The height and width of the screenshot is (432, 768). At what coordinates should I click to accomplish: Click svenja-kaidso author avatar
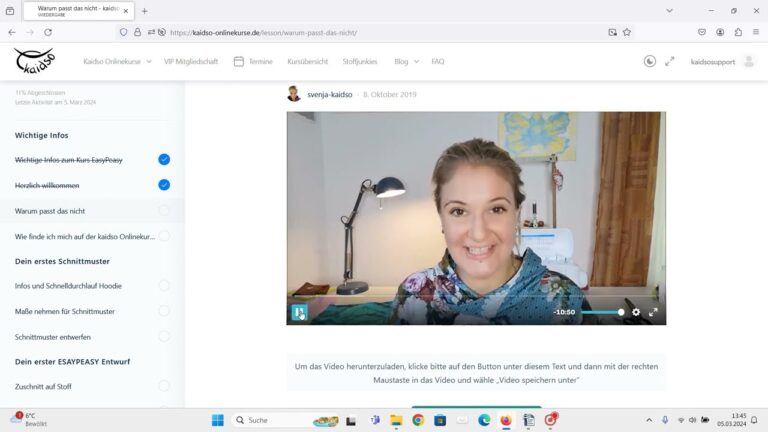pyautogui.click(x=294, y=94)
